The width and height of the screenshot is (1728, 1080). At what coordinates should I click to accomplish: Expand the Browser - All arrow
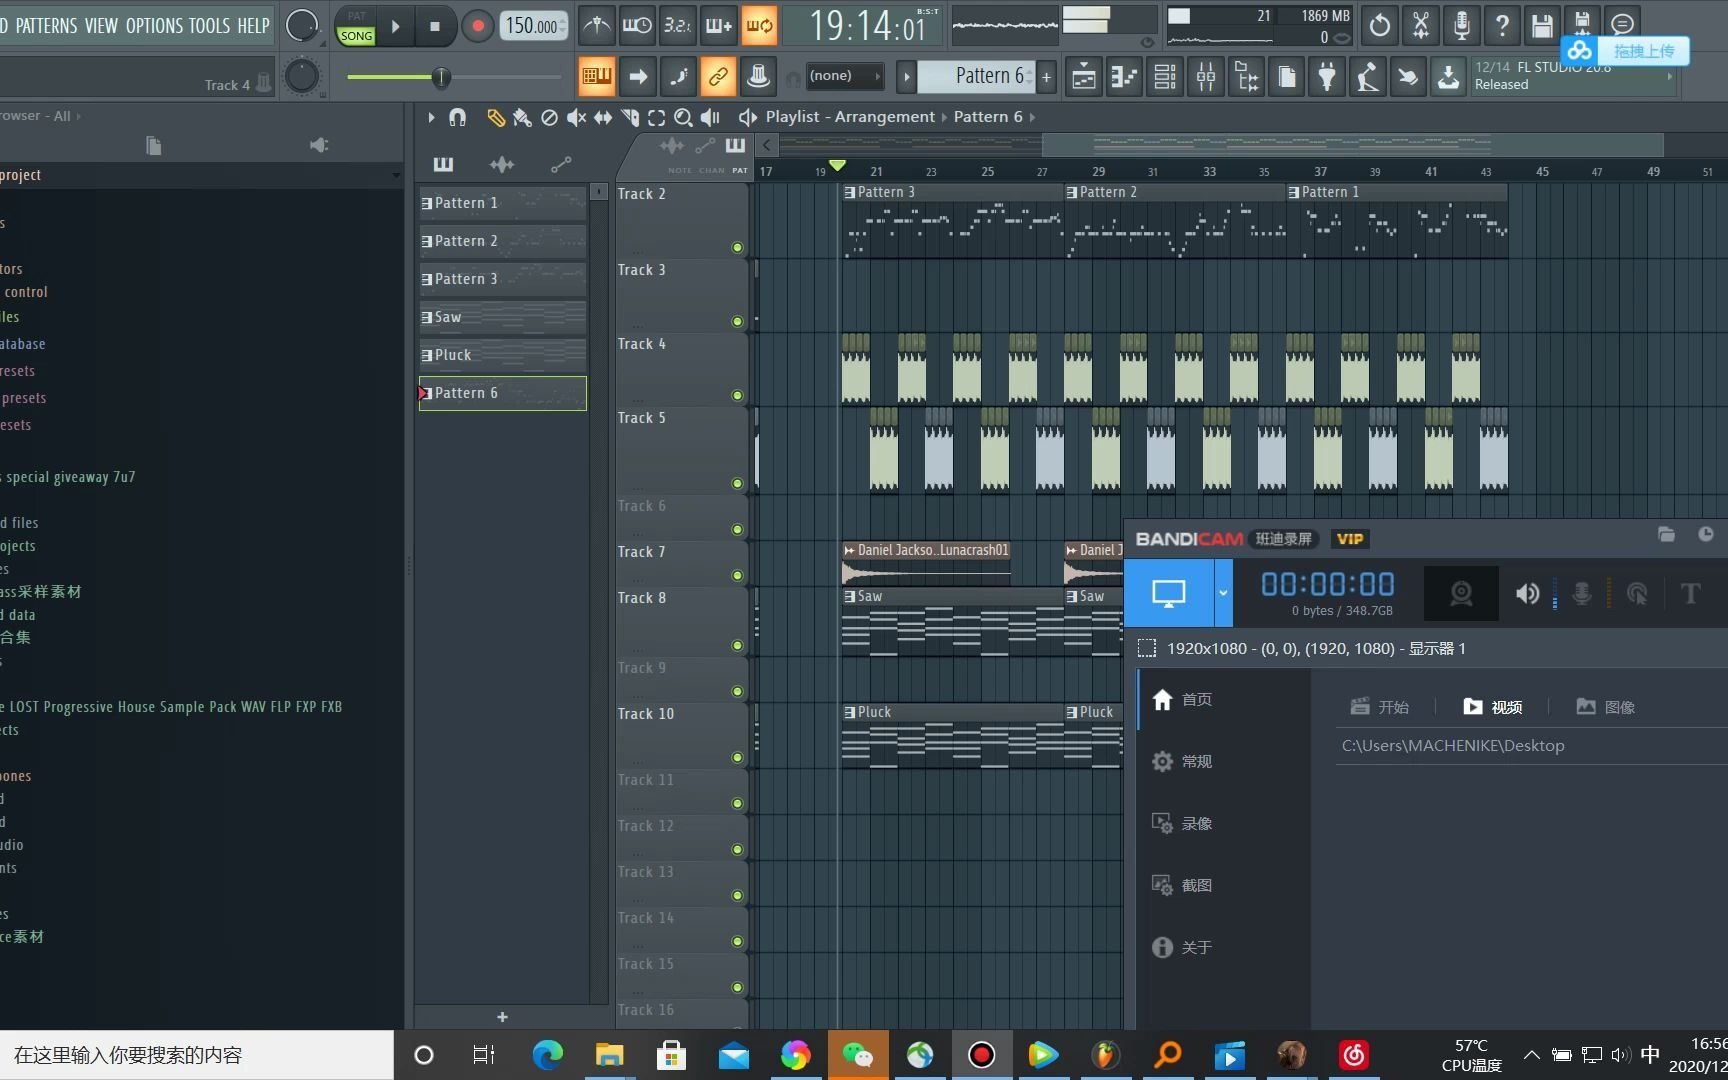(x=78, y=116)
